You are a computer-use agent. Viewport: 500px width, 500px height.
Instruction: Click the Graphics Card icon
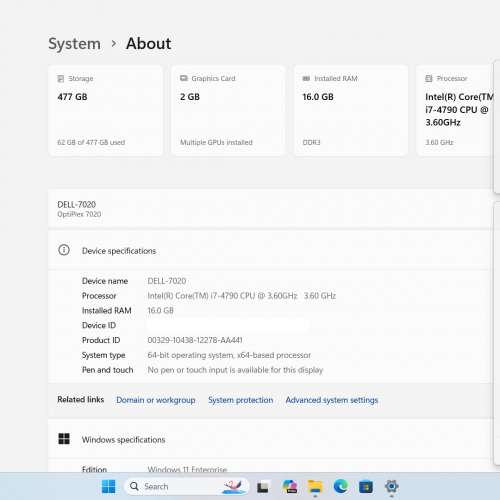(184, 78)
